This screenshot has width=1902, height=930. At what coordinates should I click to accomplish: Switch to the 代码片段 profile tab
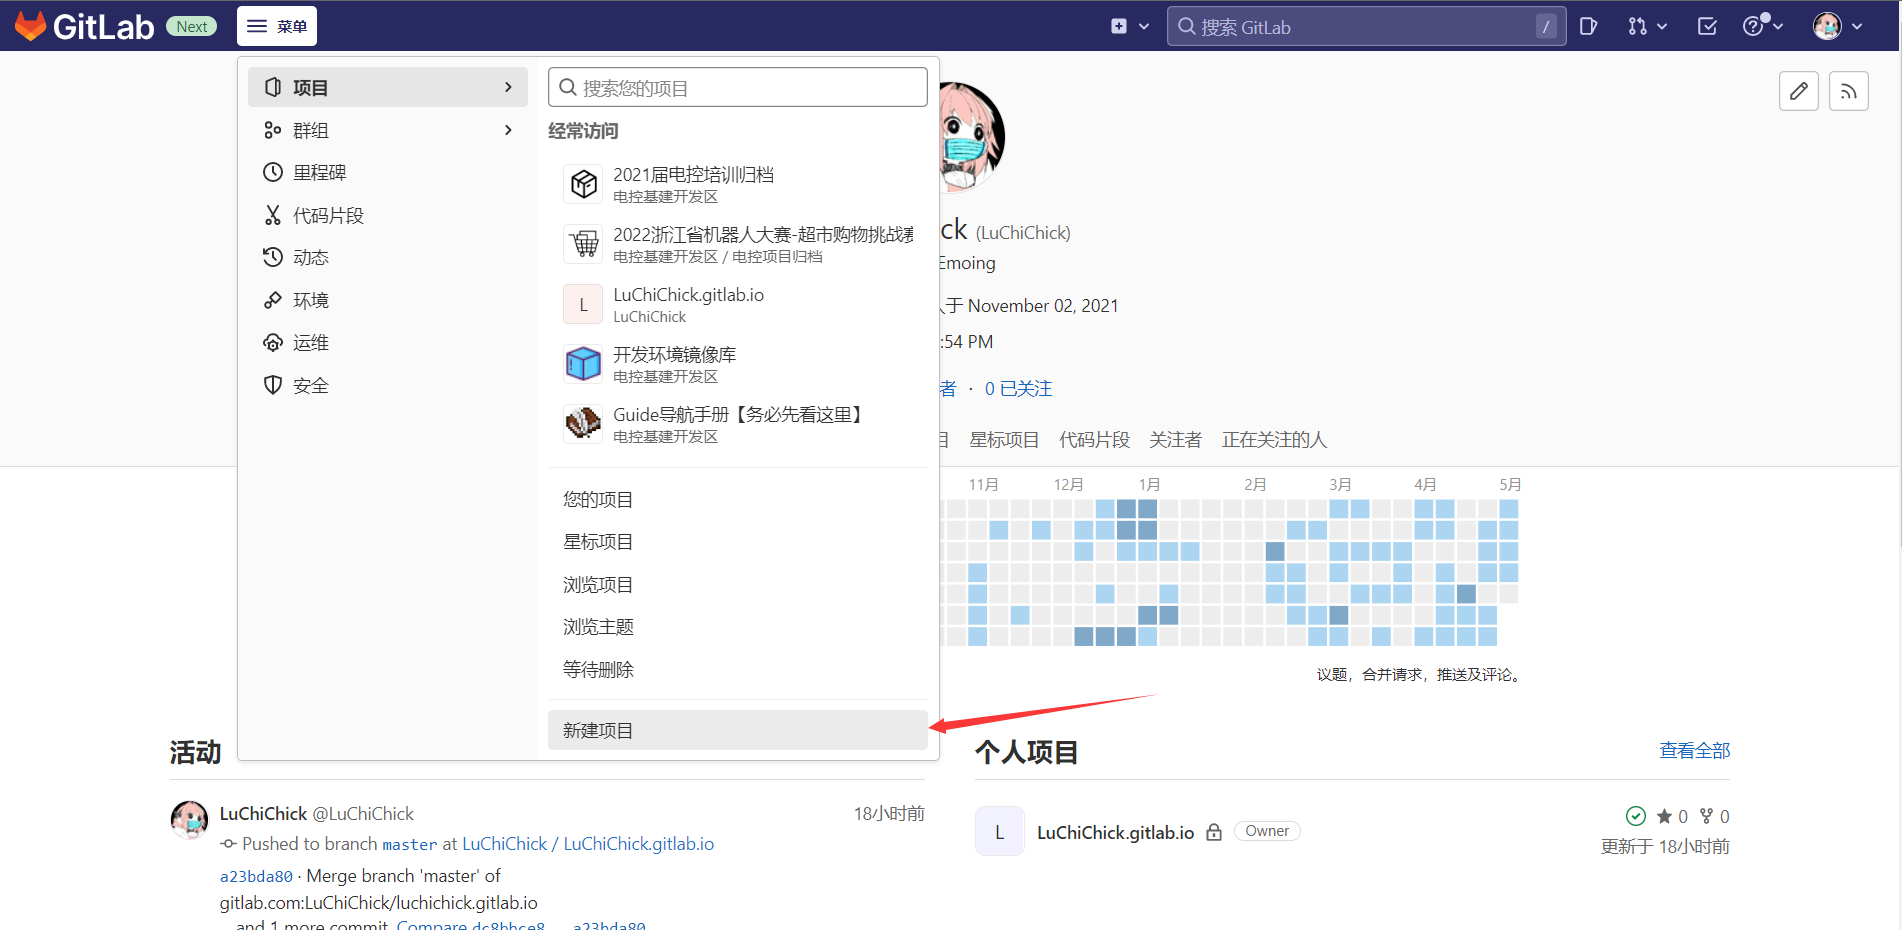(x=1094, y=440)
